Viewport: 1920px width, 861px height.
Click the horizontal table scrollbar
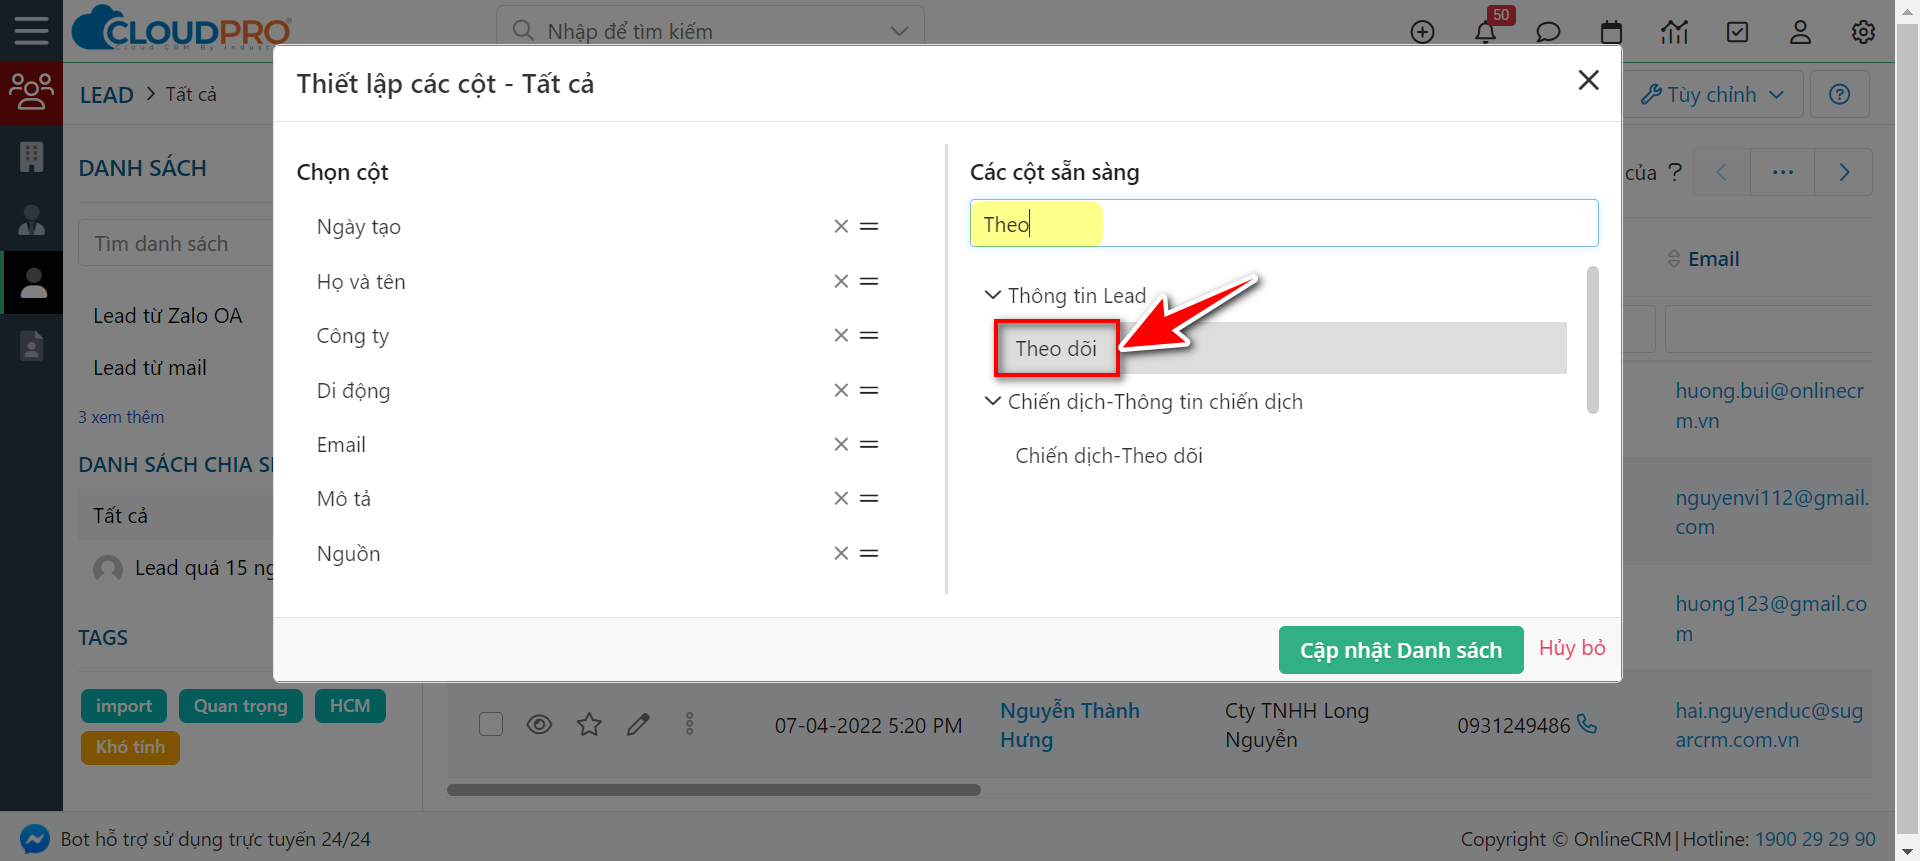coord(714,790)
